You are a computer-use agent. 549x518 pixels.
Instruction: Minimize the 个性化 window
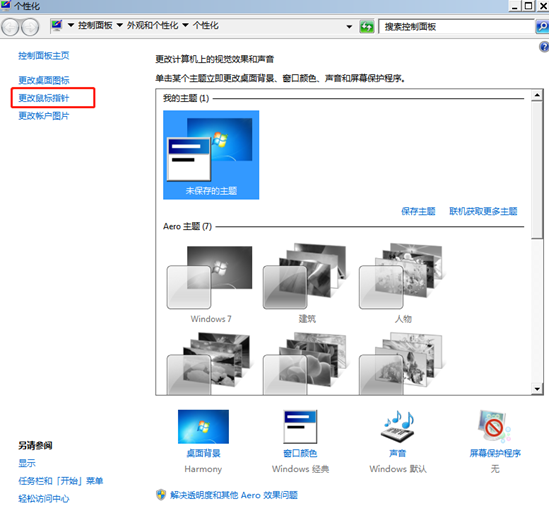tap(515, 6)
